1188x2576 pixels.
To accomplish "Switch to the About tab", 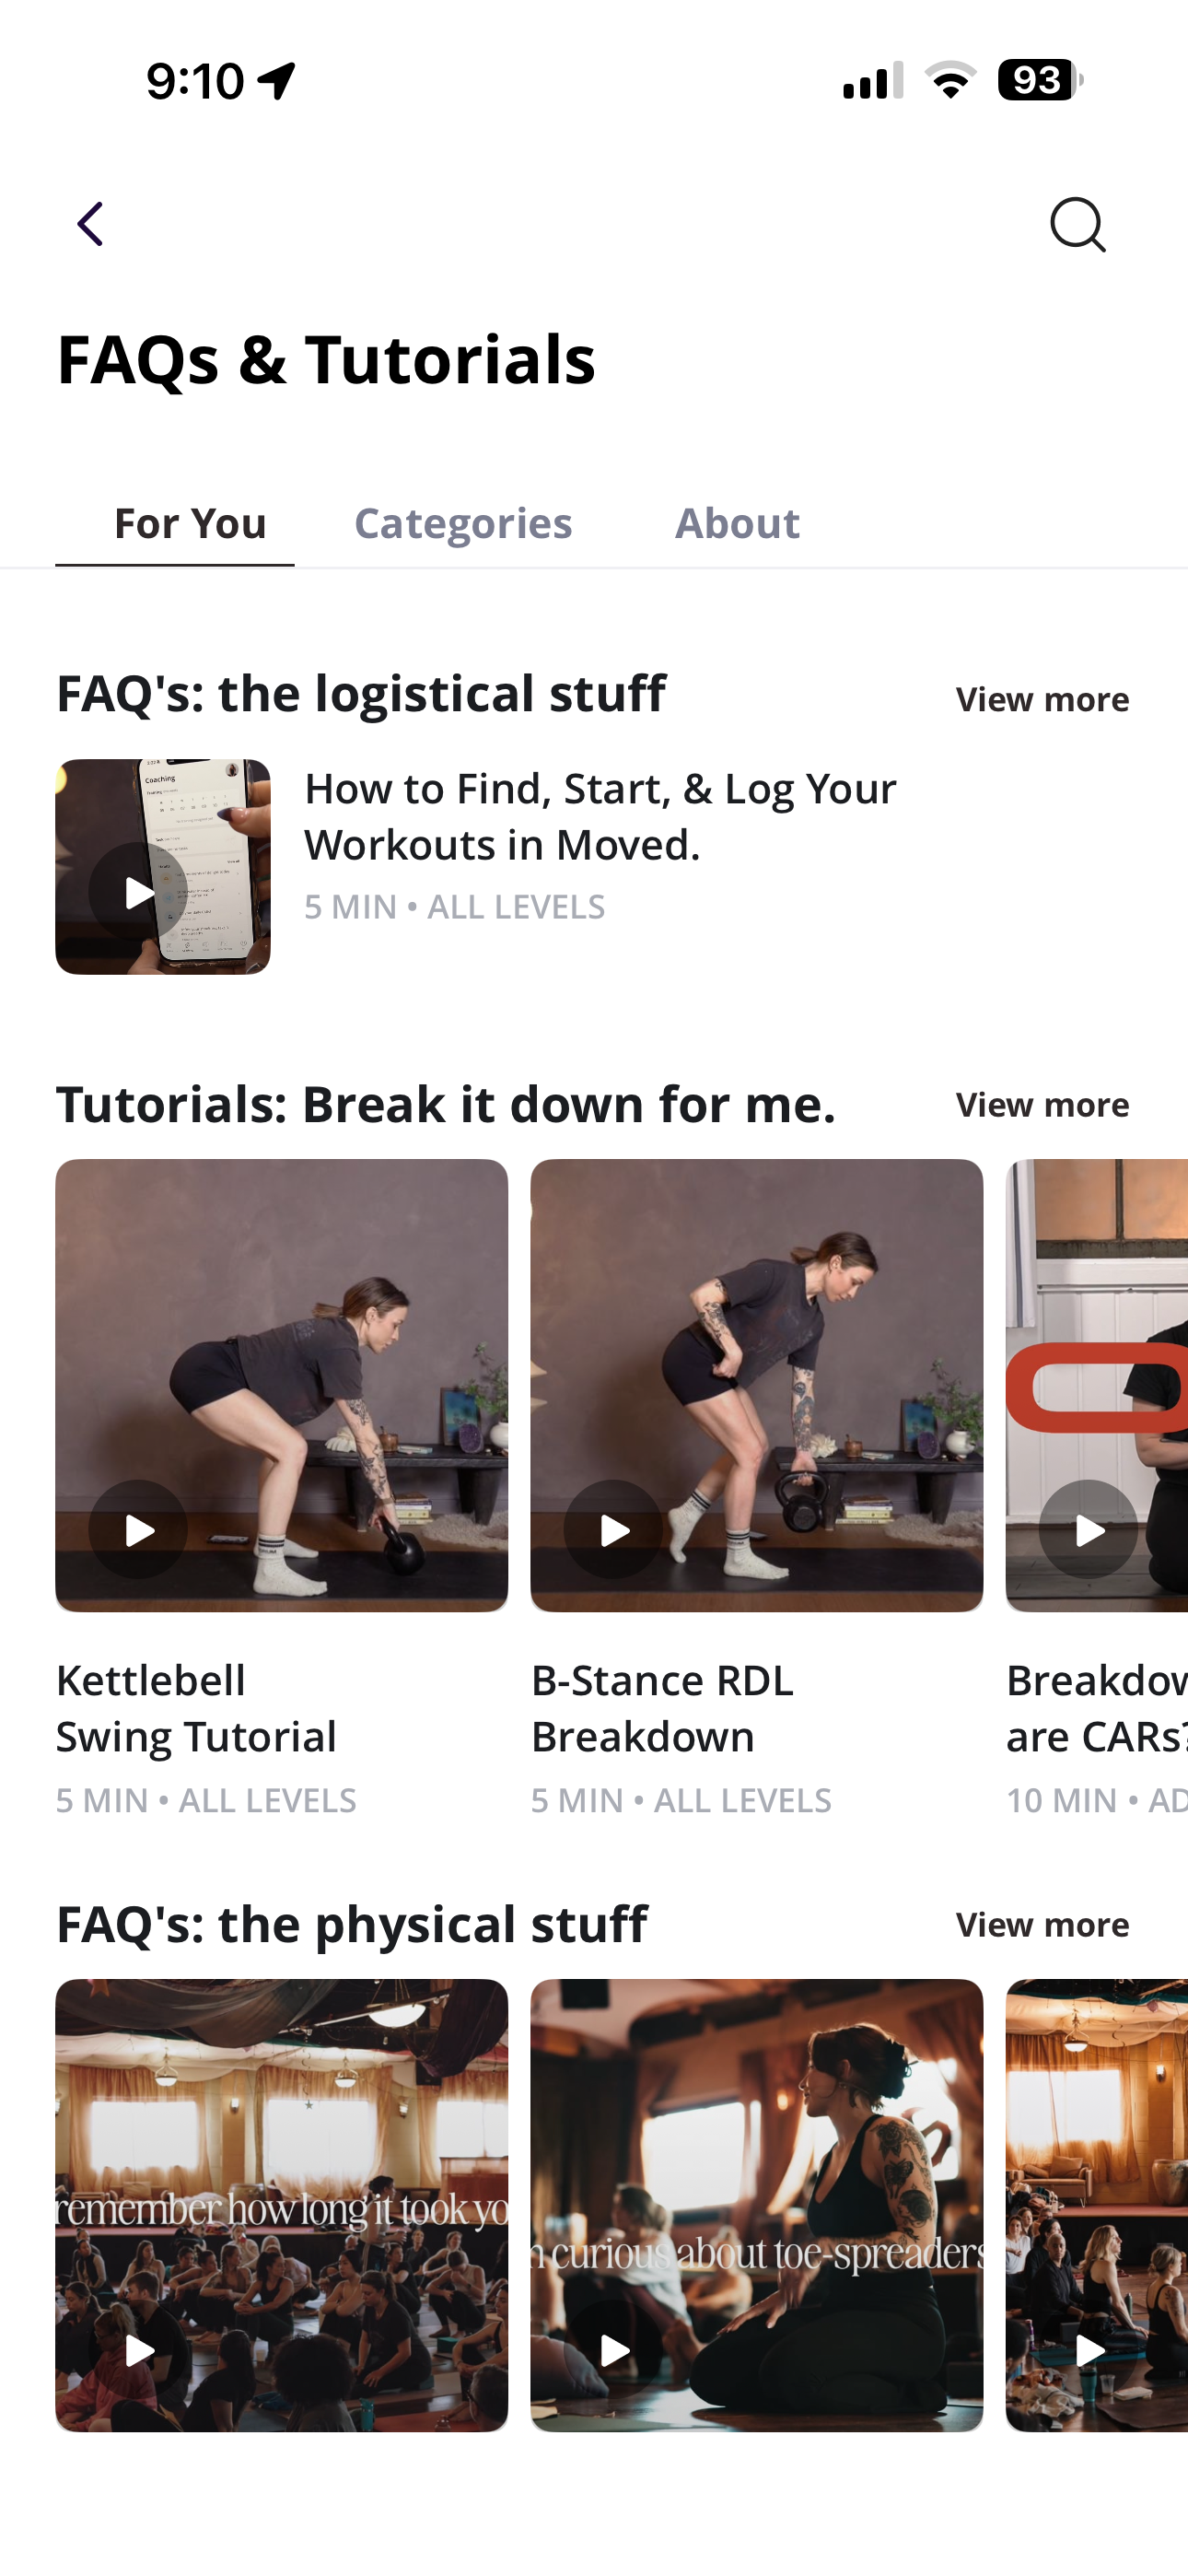I will pos(737,523).
